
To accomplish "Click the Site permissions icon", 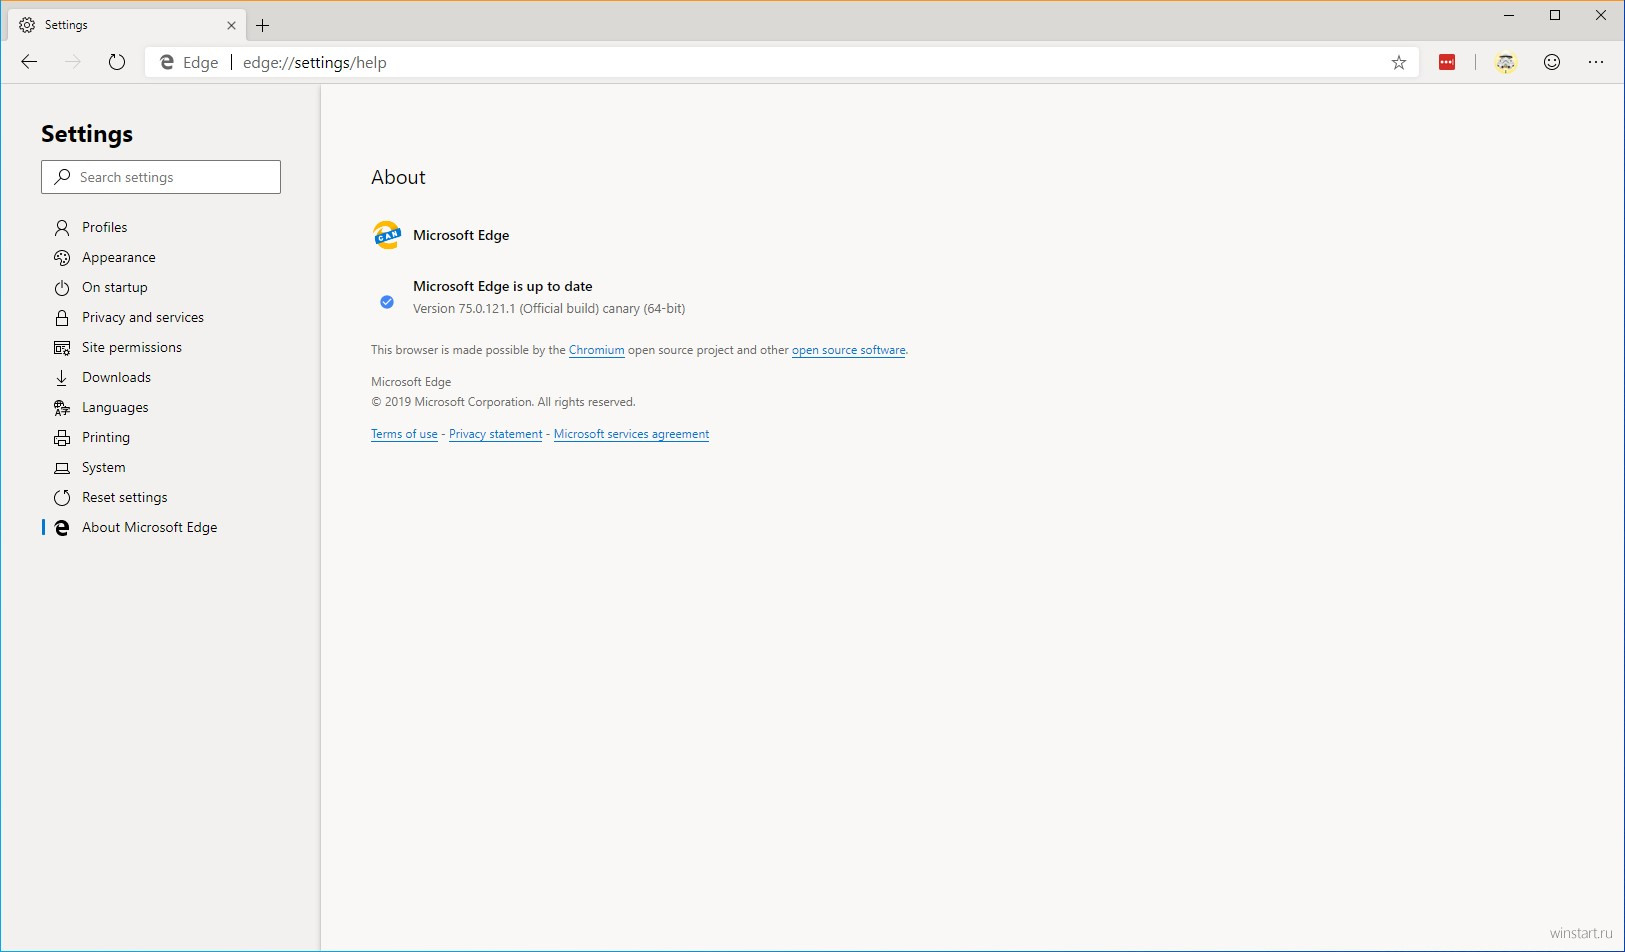I will pos(62,348).
